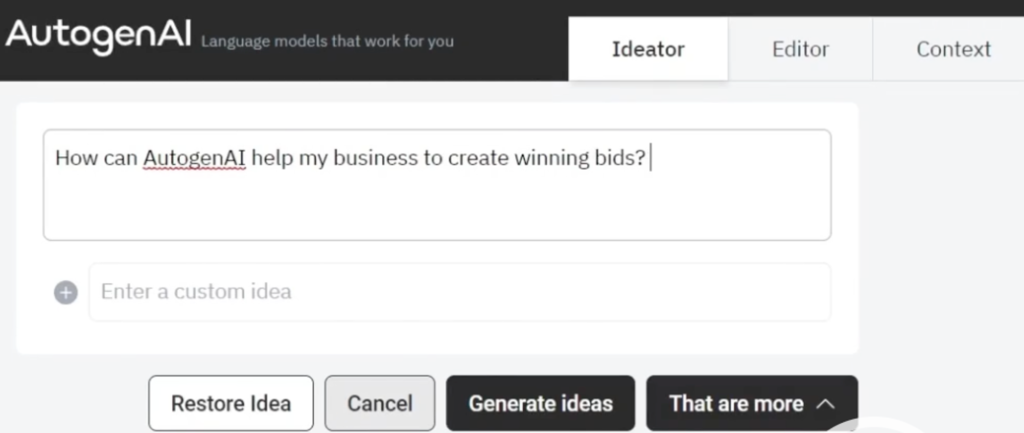
Task: Cancel the current idea edit
Action: coord(379,403)
